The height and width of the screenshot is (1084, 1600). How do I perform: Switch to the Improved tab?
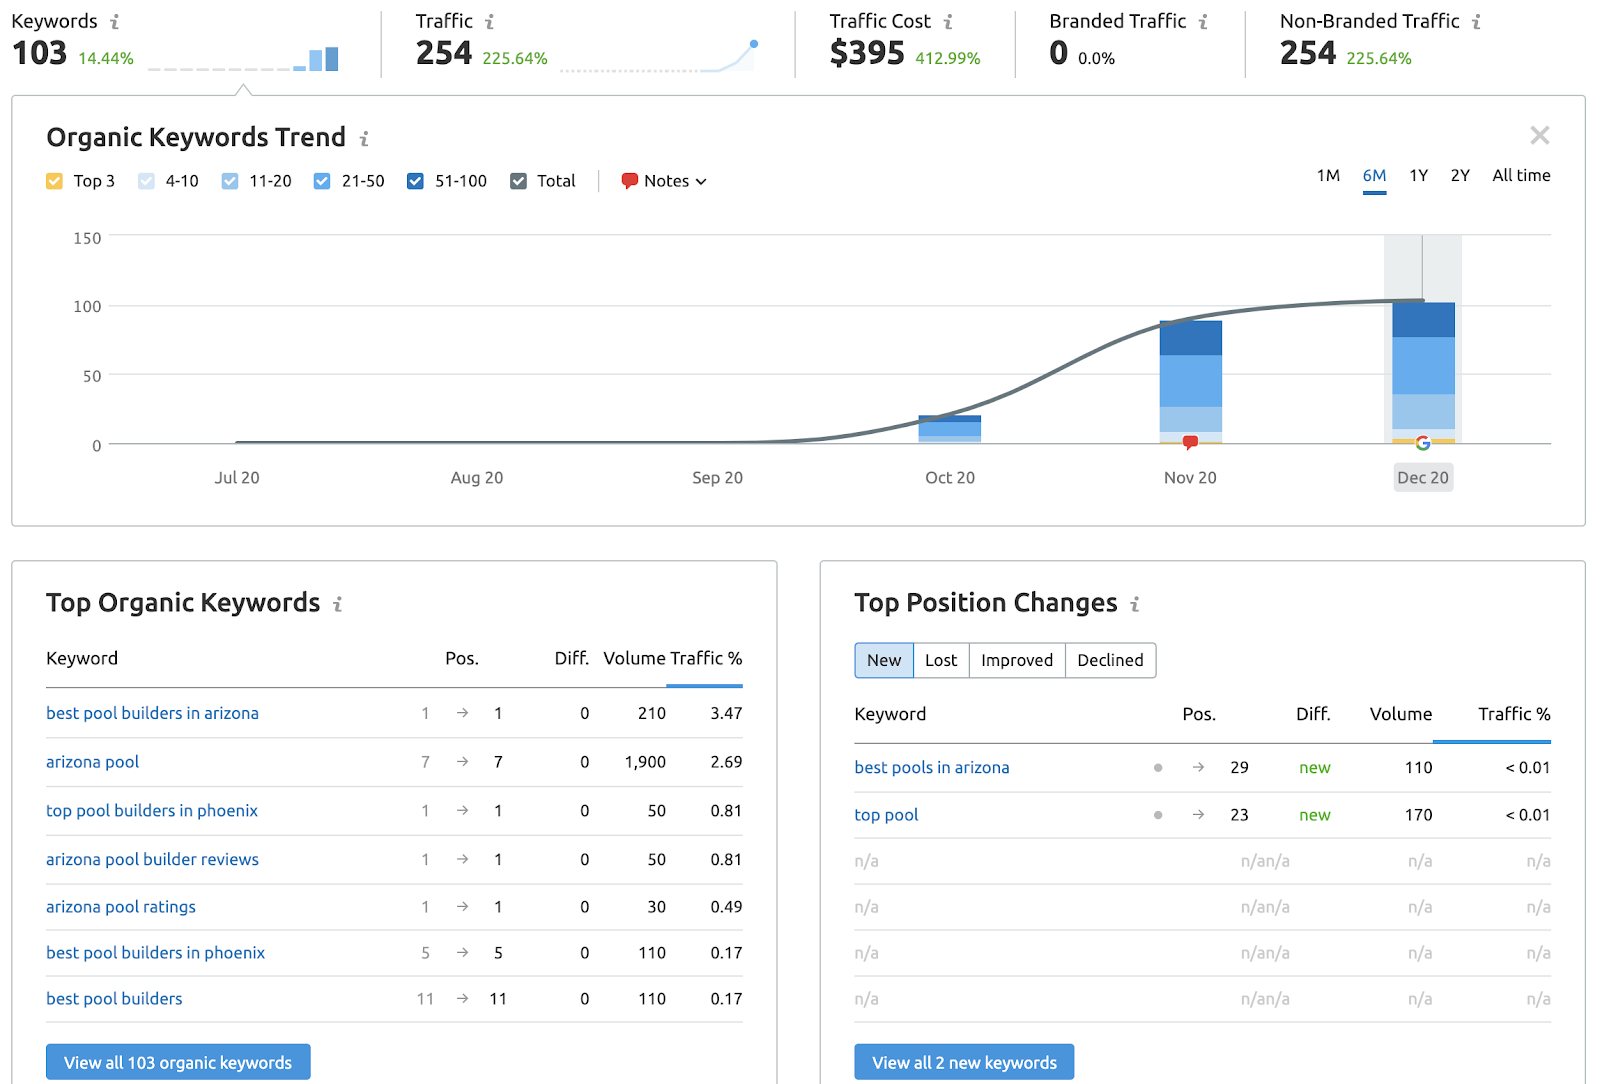(x=1017, y=660)
